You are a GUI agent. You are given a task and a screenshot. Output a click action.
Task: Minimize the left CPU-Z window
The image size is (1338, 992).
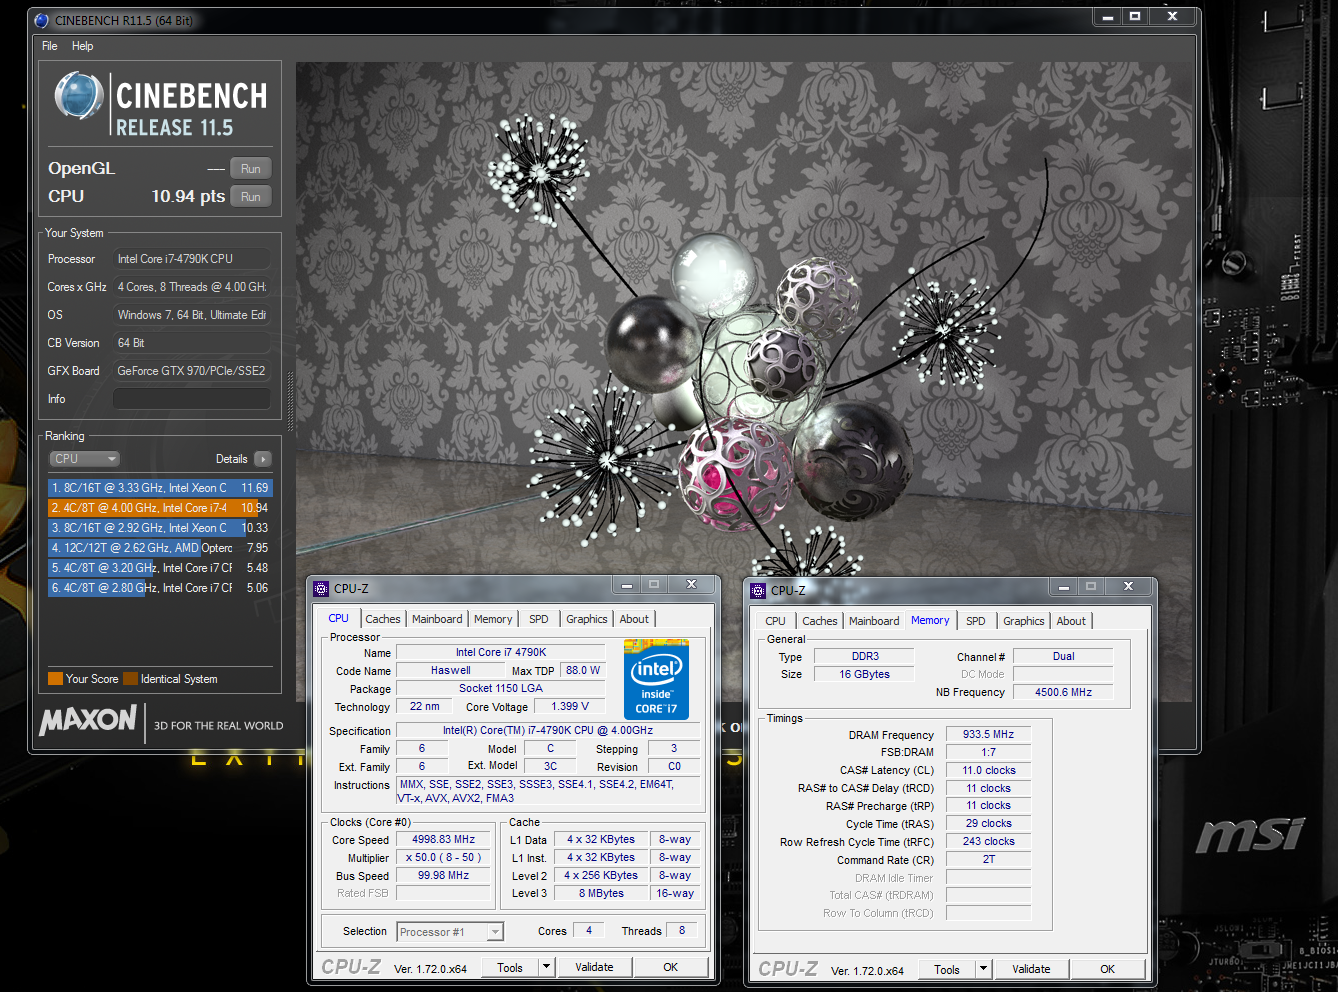click(x=627, y=585)
